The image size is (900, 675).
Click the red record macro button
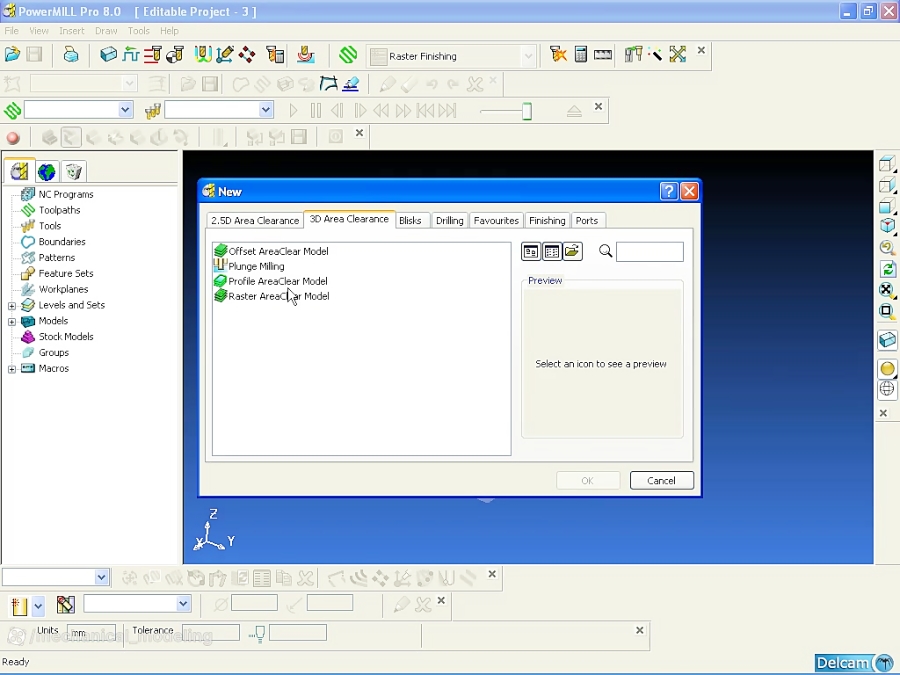point(13,138)
